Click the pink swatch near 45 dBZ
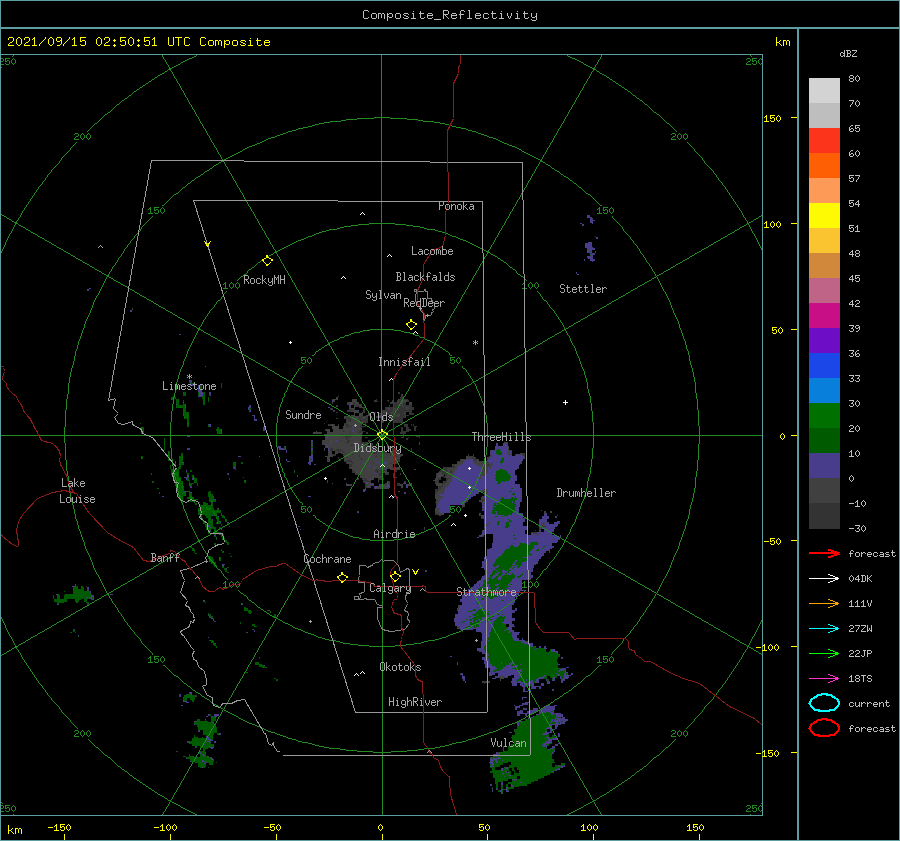 pyautogui.click(x=824, y=290)
